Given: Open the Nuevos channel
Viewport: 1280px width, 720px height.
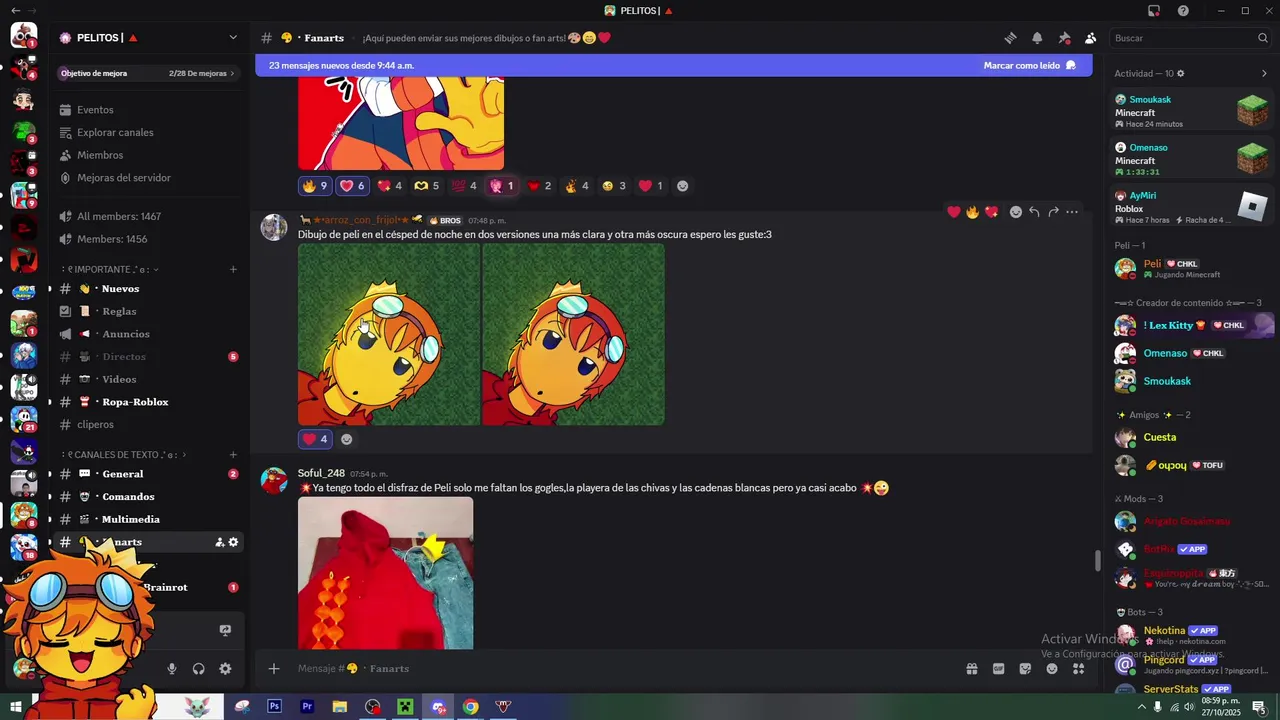Looking at the screenshot, I should point(148,289).
